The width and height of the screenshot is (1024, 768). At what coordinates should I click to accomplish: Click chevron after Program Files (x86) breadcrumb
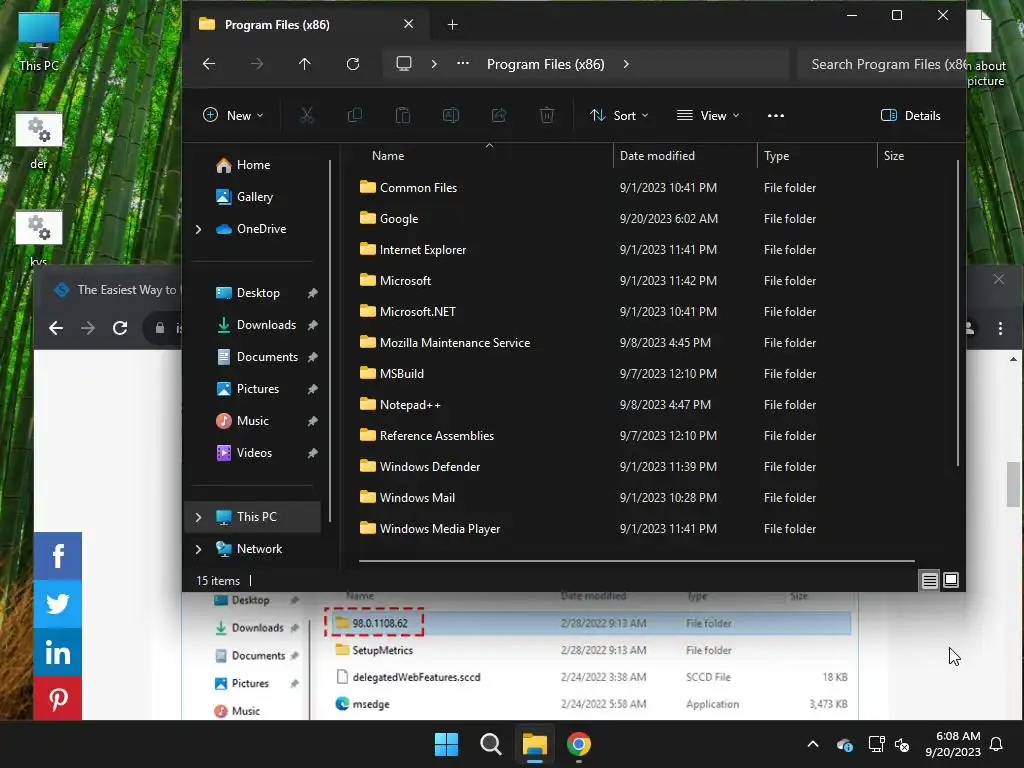pyautogui.click(x=626, y=64)
